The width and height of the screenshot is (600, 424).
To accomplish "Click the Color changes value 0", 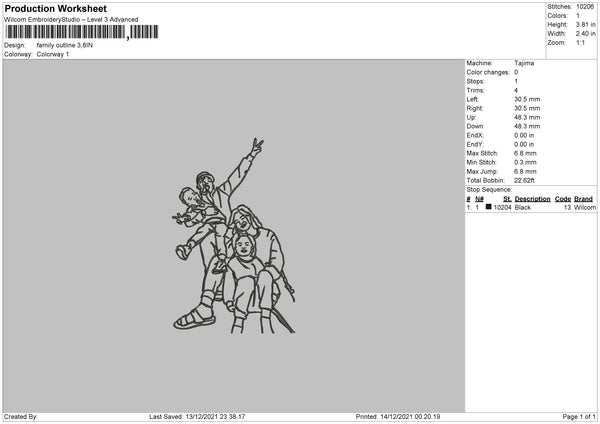I will (516, 72).
